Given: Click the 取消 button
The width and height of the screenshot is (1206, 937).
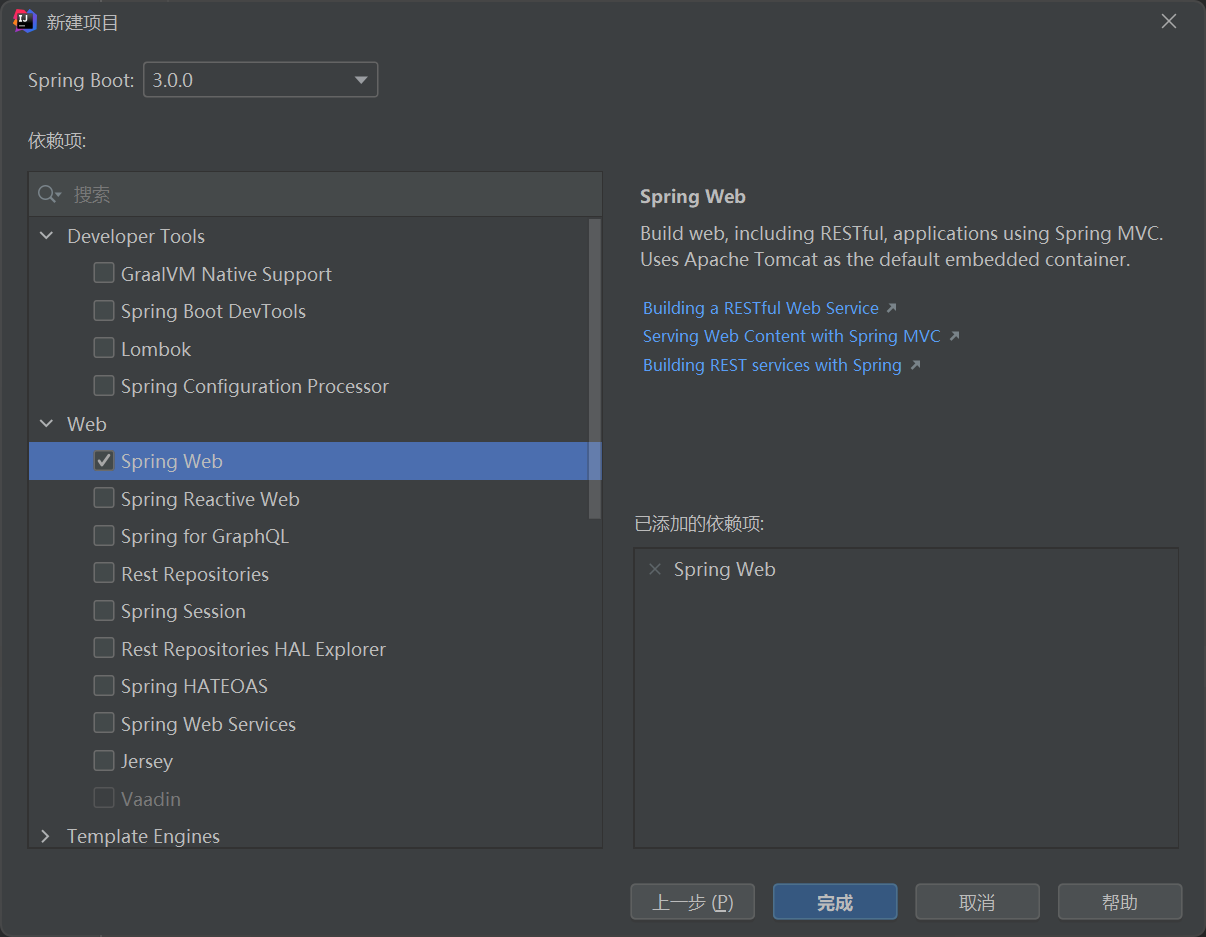Looking at the screenshot, I should coord(977,902).
